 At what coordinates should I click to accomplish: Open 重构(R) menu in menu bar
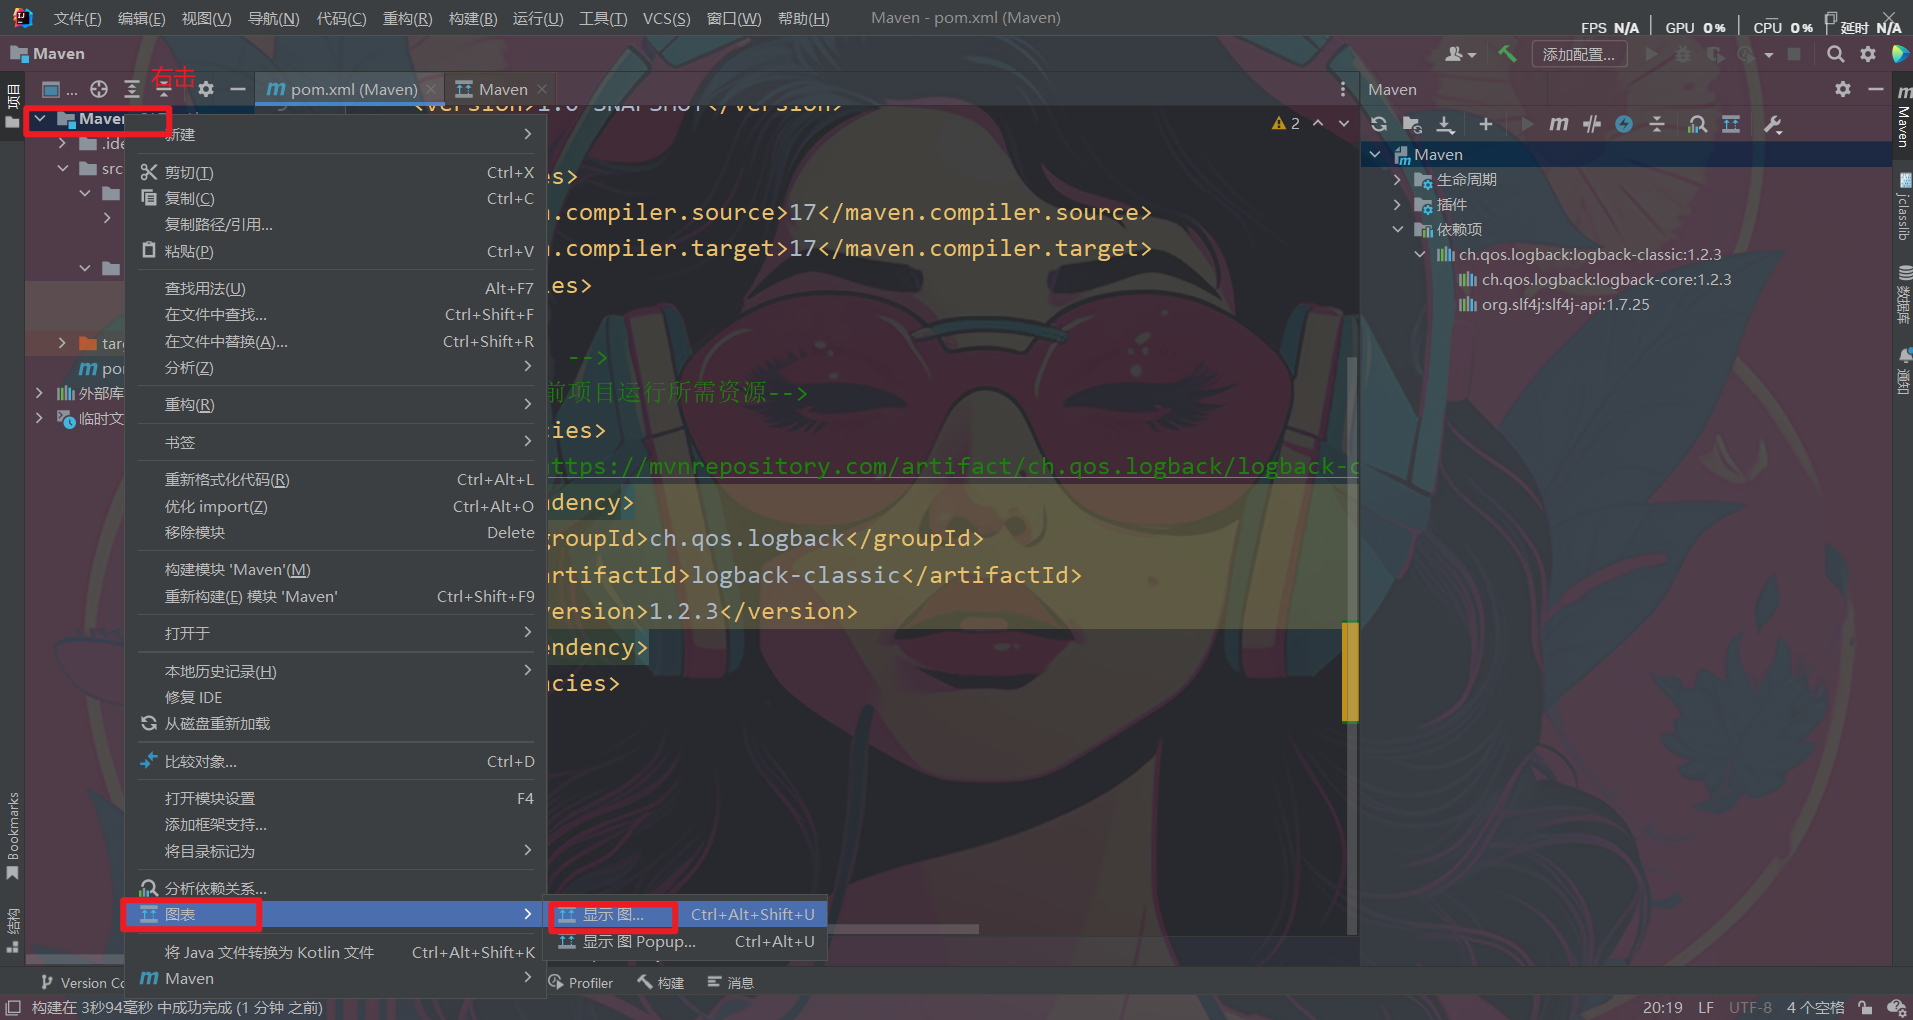[407, 18]
